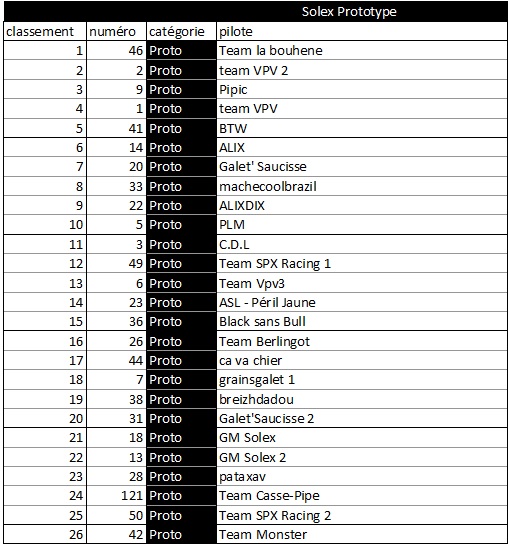Select the Team SPX Racing 1 cell
The height and width of the screenshot is (547, 508).
(x=362, y=264)
